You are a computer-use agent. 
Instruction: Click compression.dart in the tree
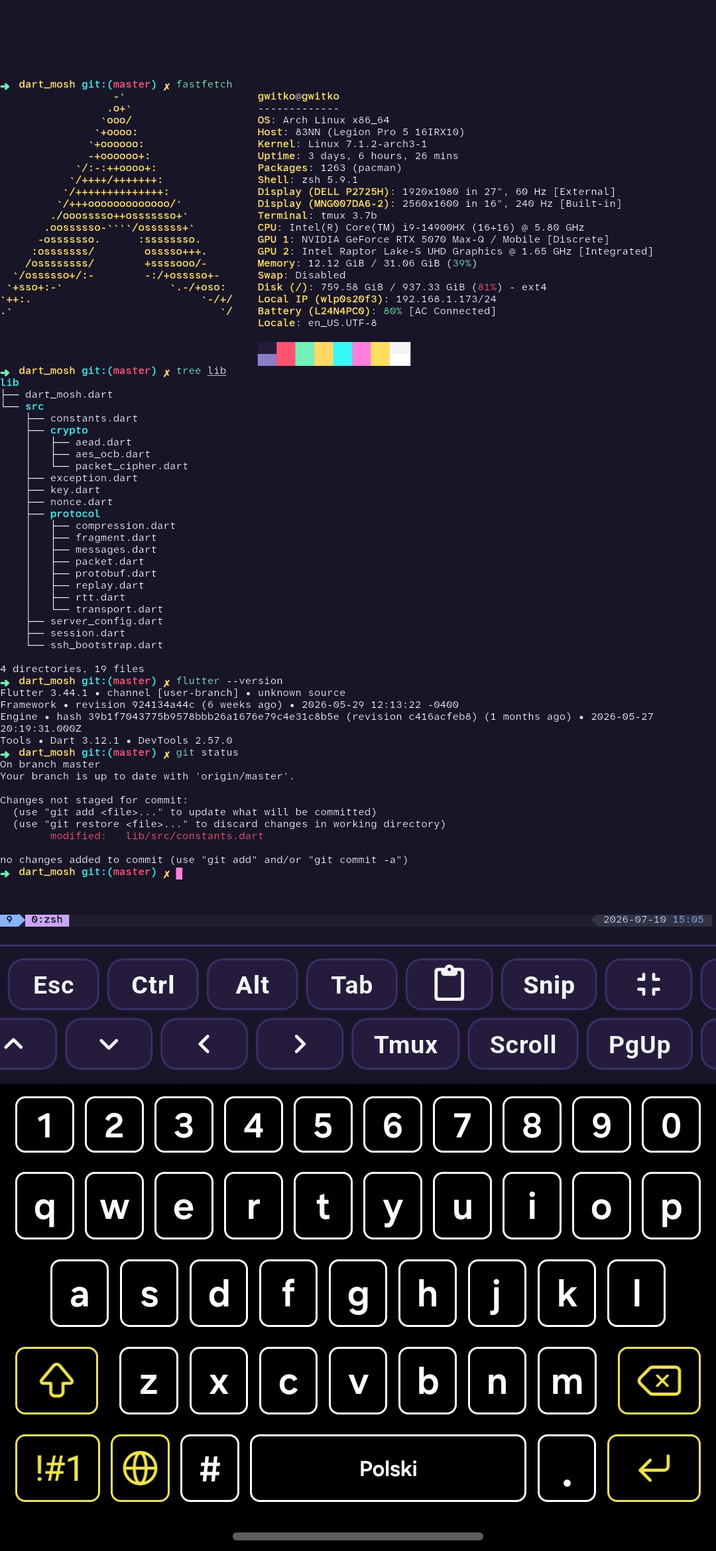click(126, 525)
